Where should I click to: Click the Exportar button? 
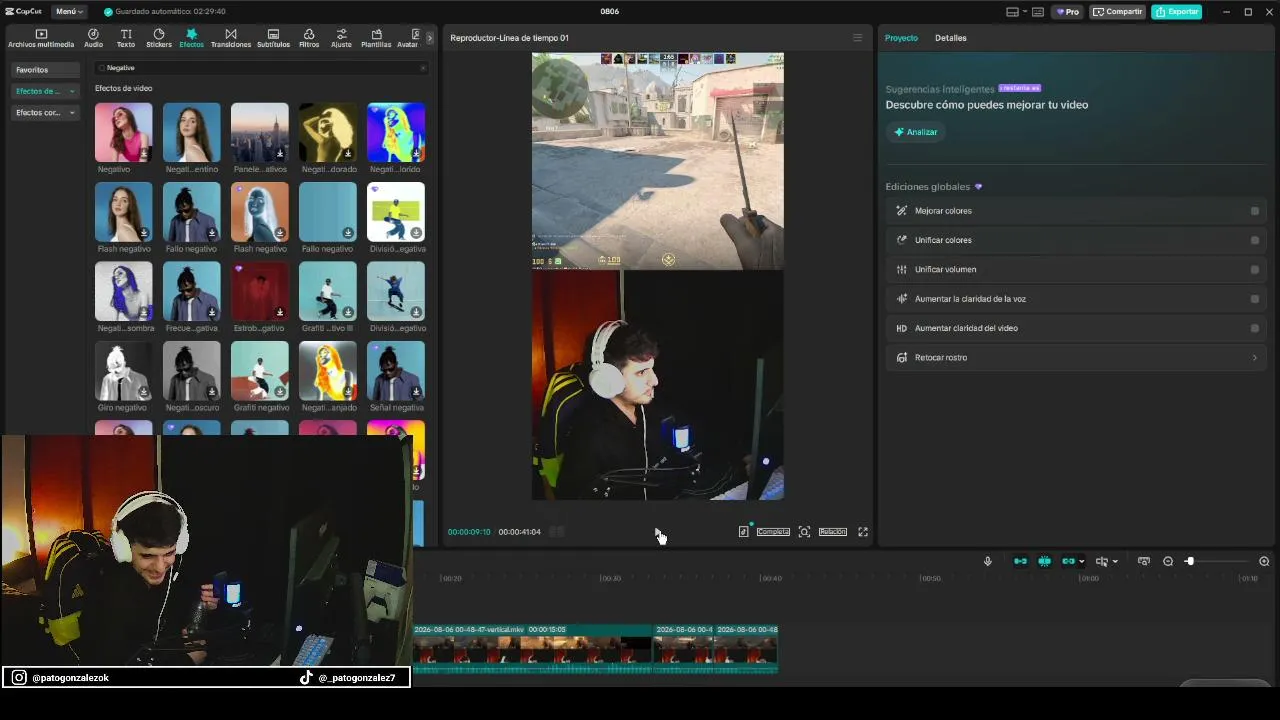click(1176, 12)
